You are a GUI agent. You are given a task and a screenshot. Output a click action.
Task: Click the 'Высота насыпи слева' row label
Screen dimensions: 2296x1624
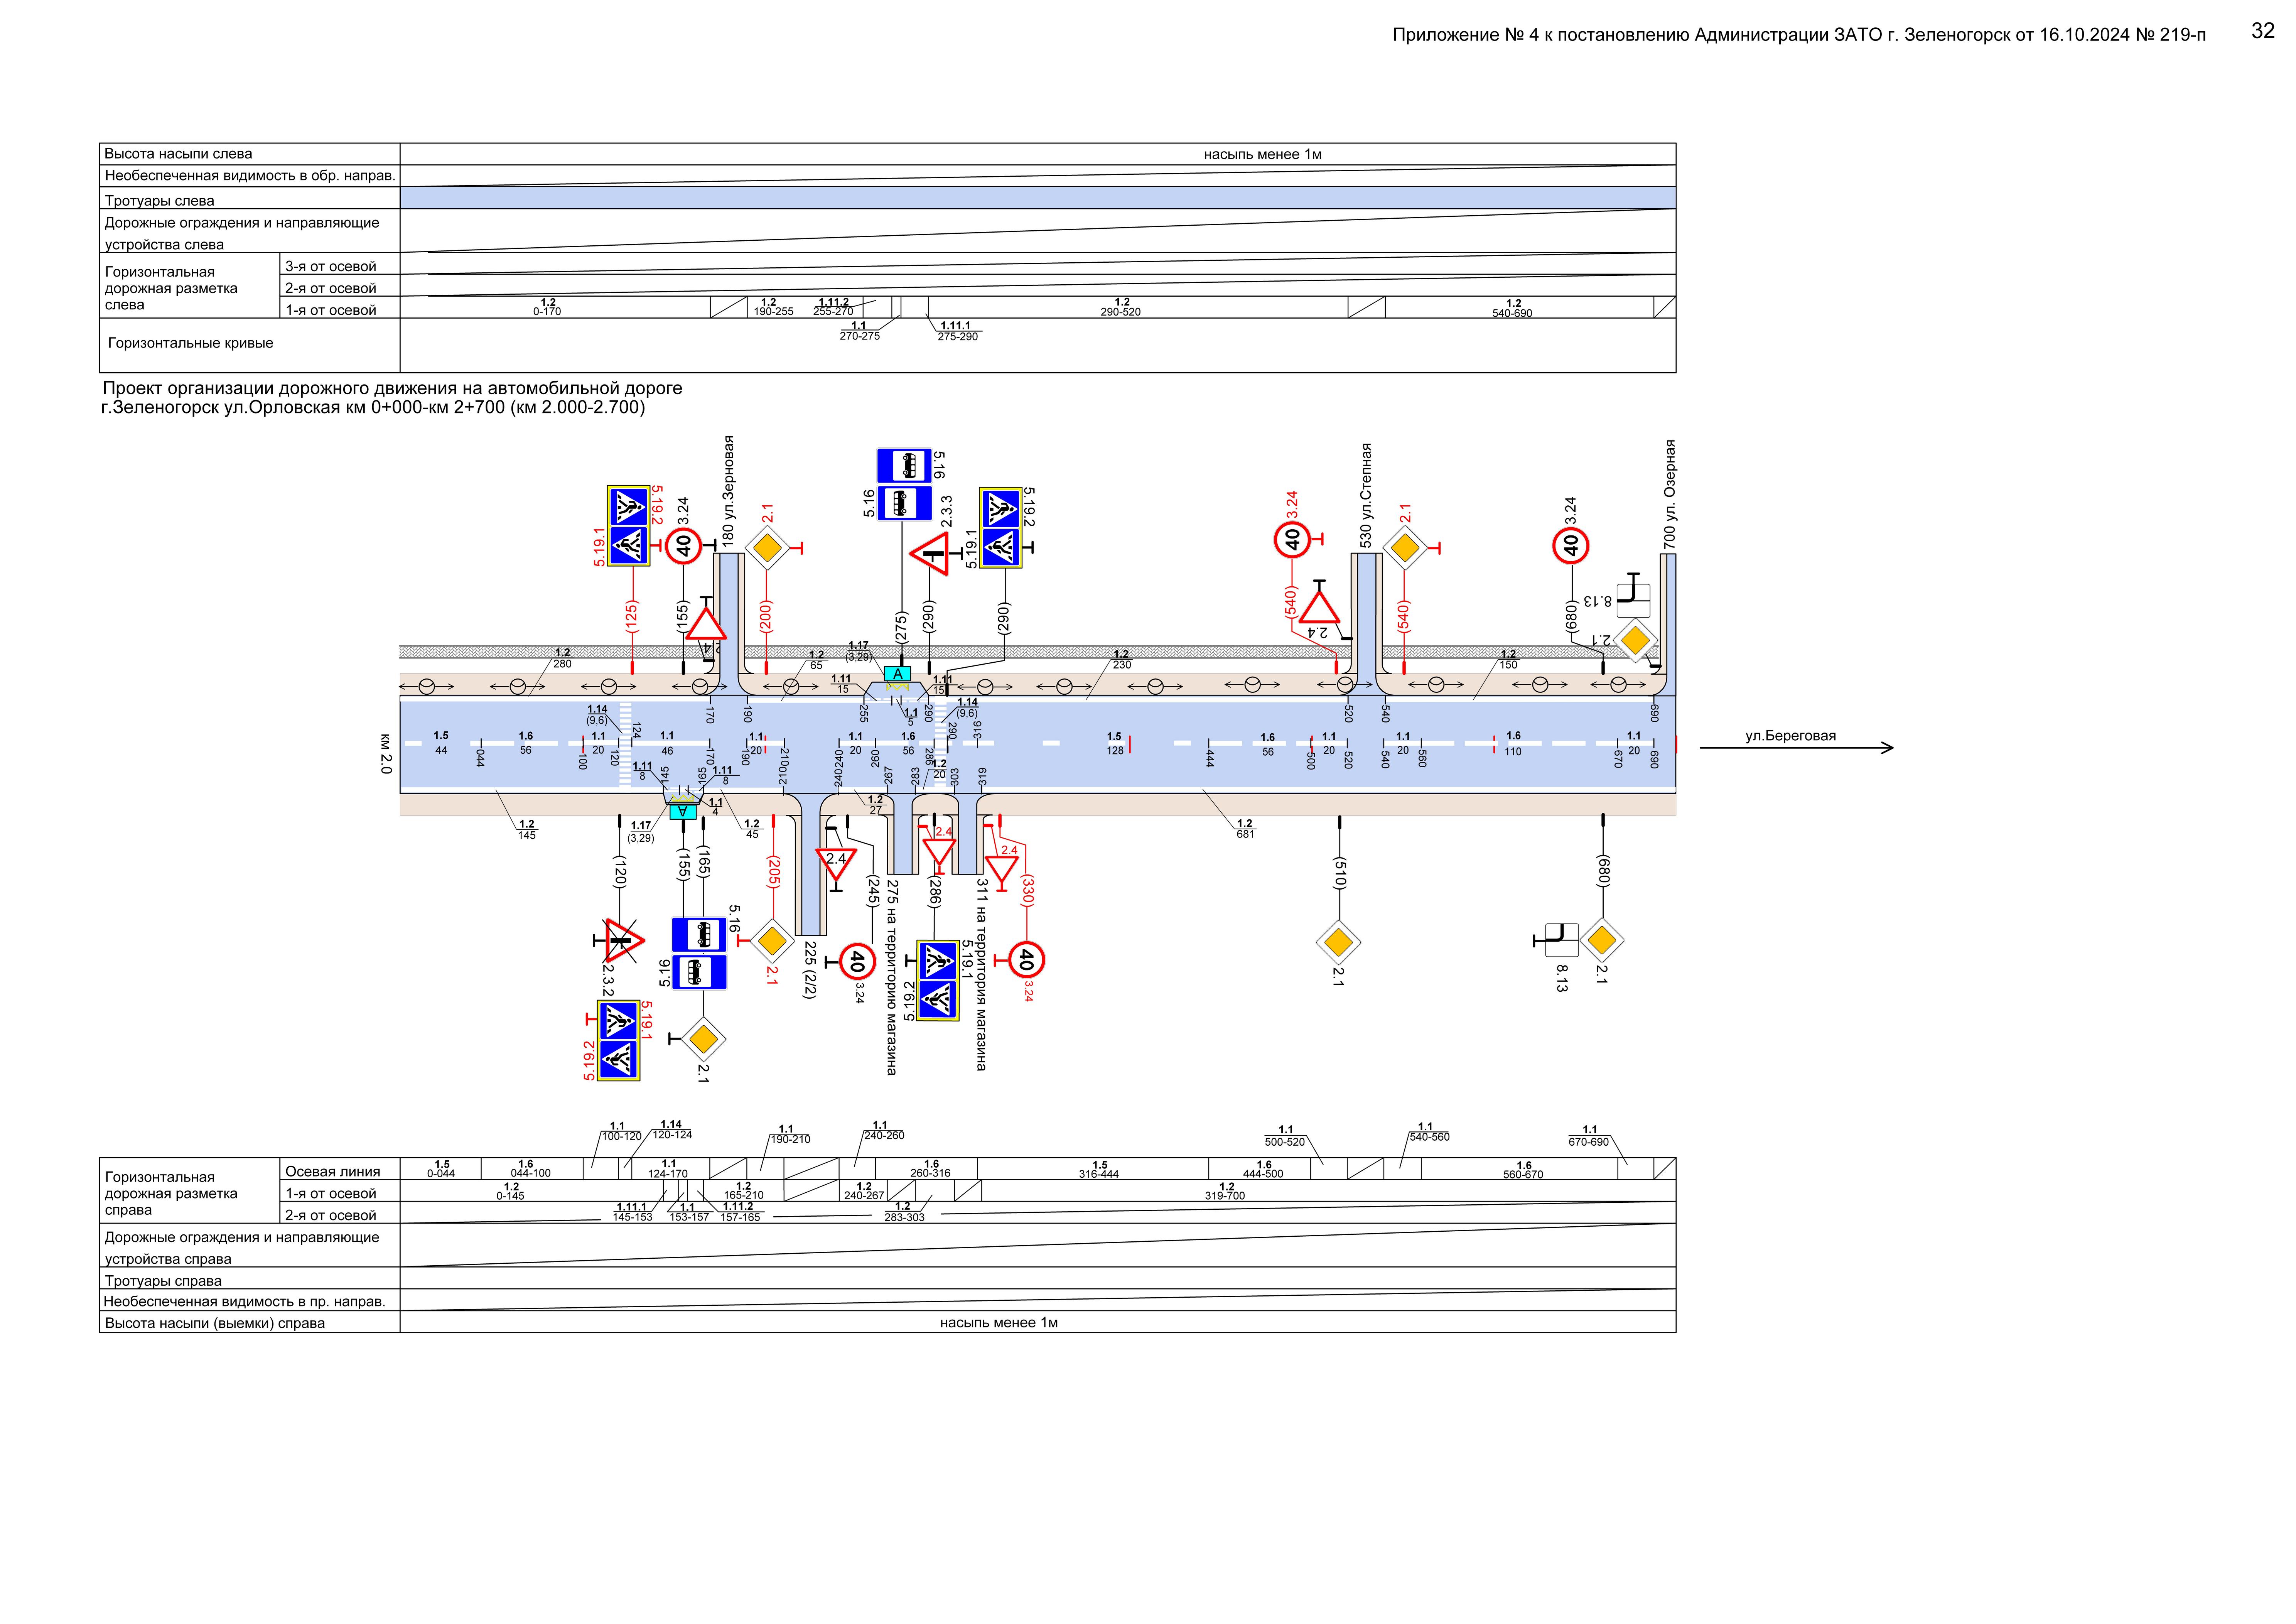pos(179,154)
